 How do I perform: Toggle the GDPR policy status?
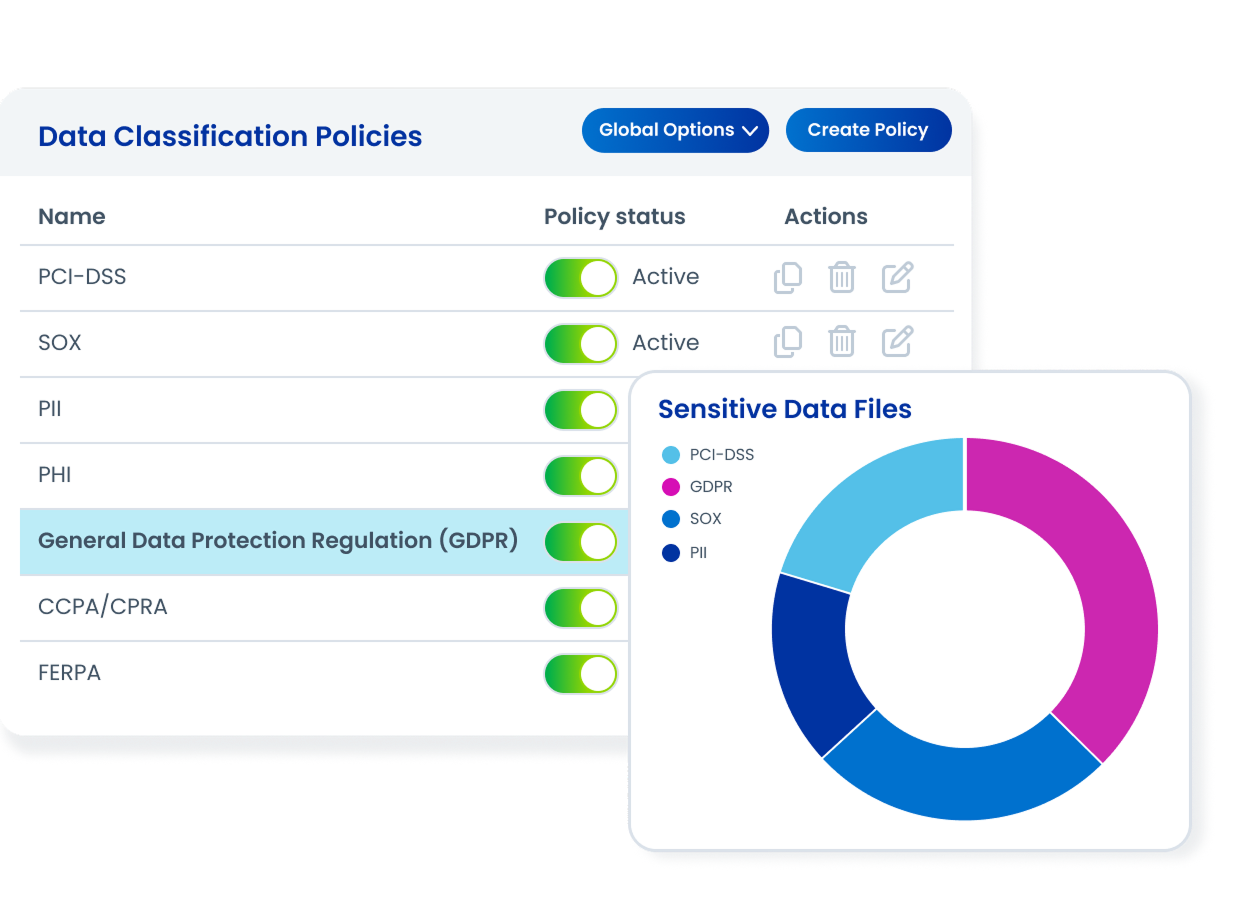point(581,541)
